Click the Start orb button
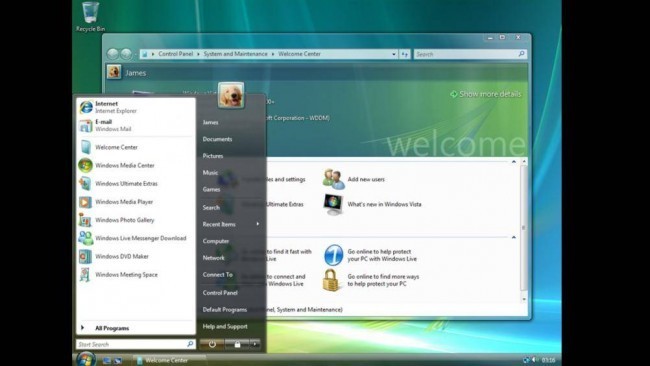The image size is (650, 366). pyautogui.click(x=86, y=359)
